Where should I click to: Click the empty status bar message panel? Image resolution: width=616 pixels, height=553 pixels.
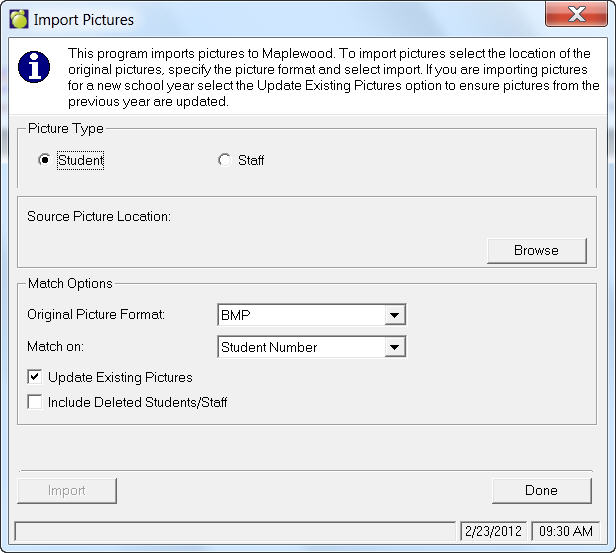pyautogui.click(x=235, y=531)
